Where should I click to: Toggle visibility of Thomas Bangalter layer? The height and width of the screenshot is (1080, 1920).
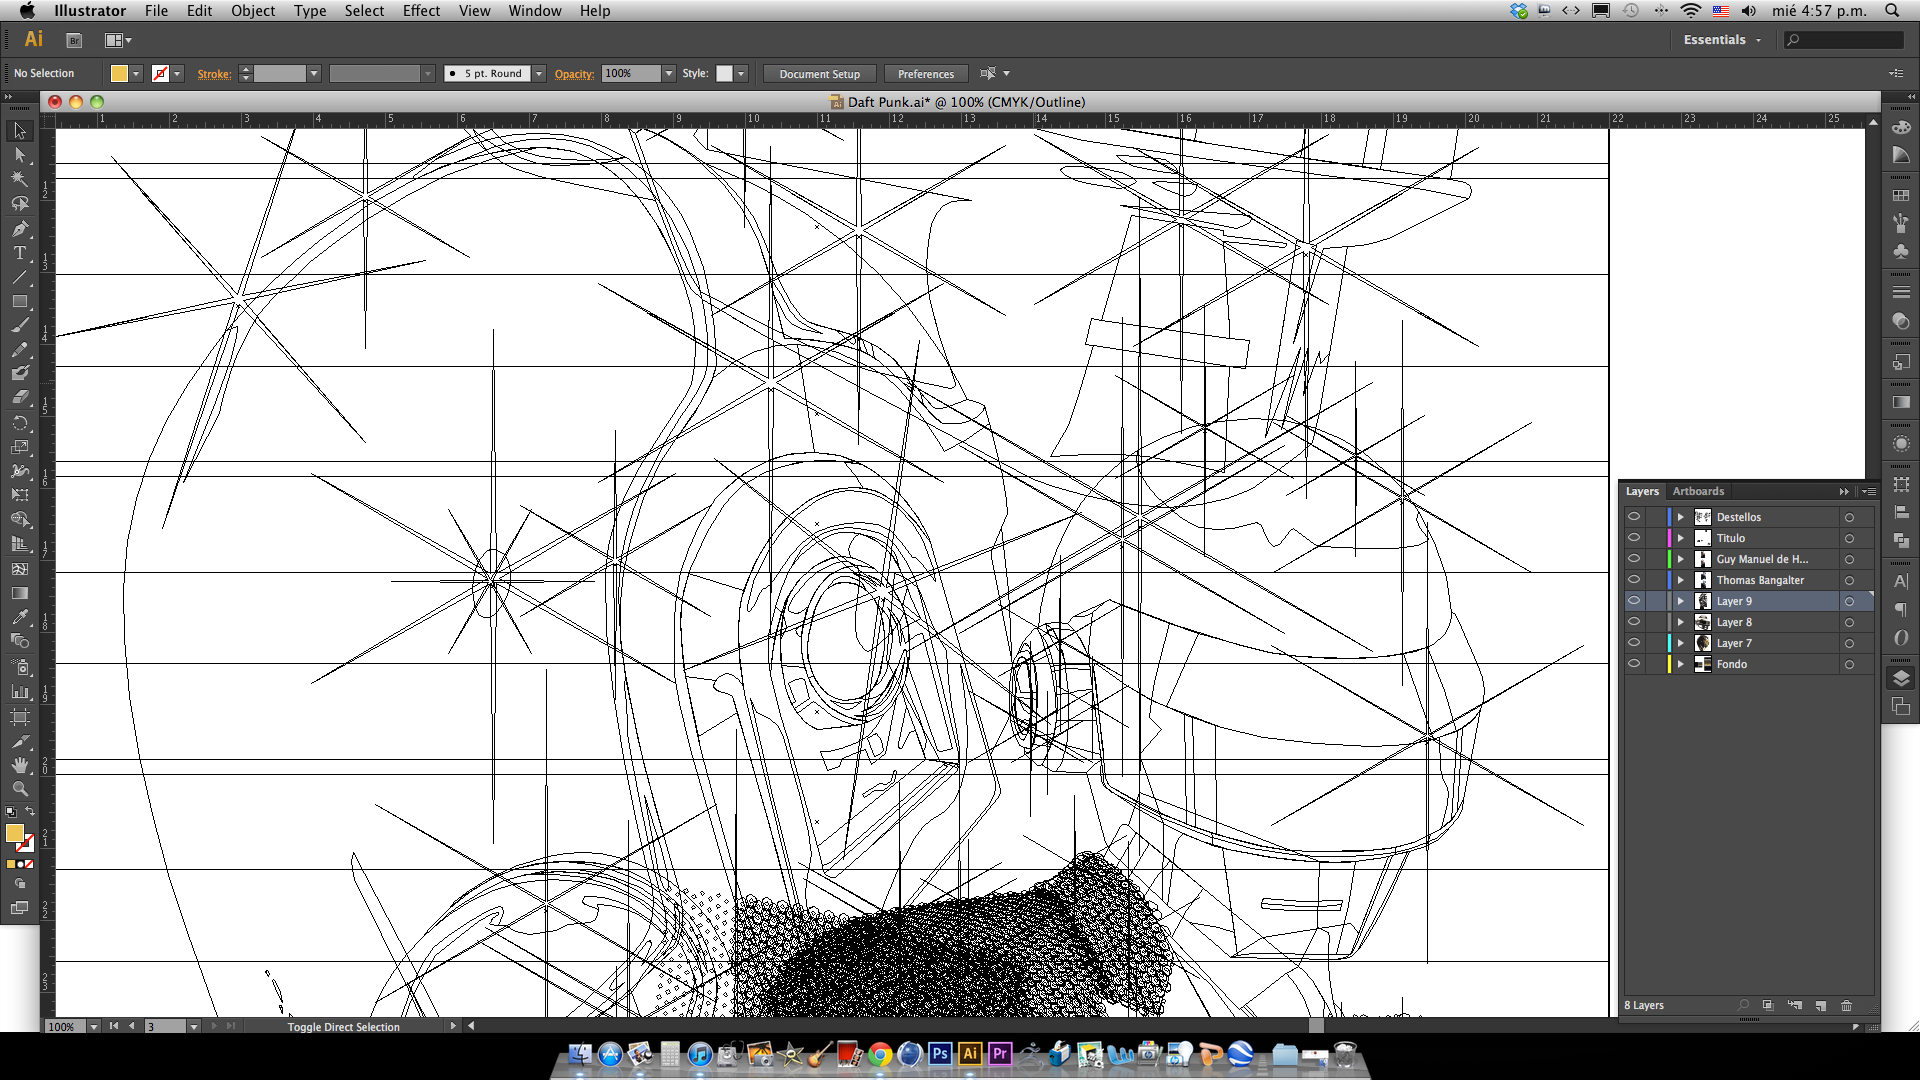click(1634, 580)
